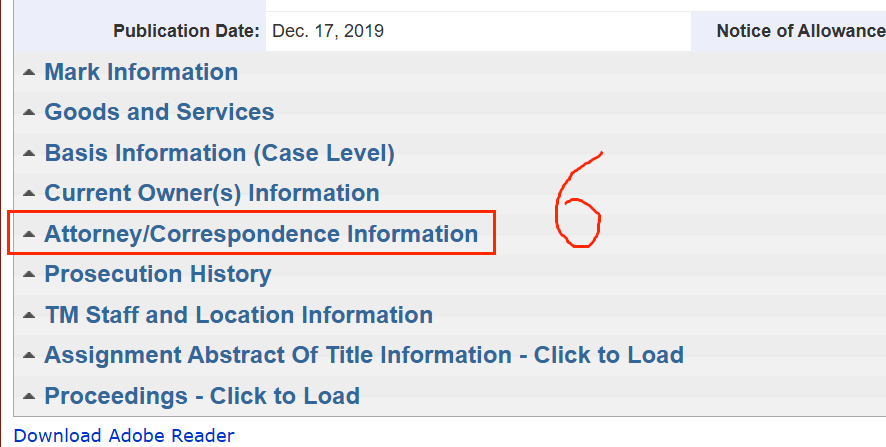This screenshot has height=447, width=886.
Task: Click the triangle next to Goods and Services
Action: (x=29, y=112)
